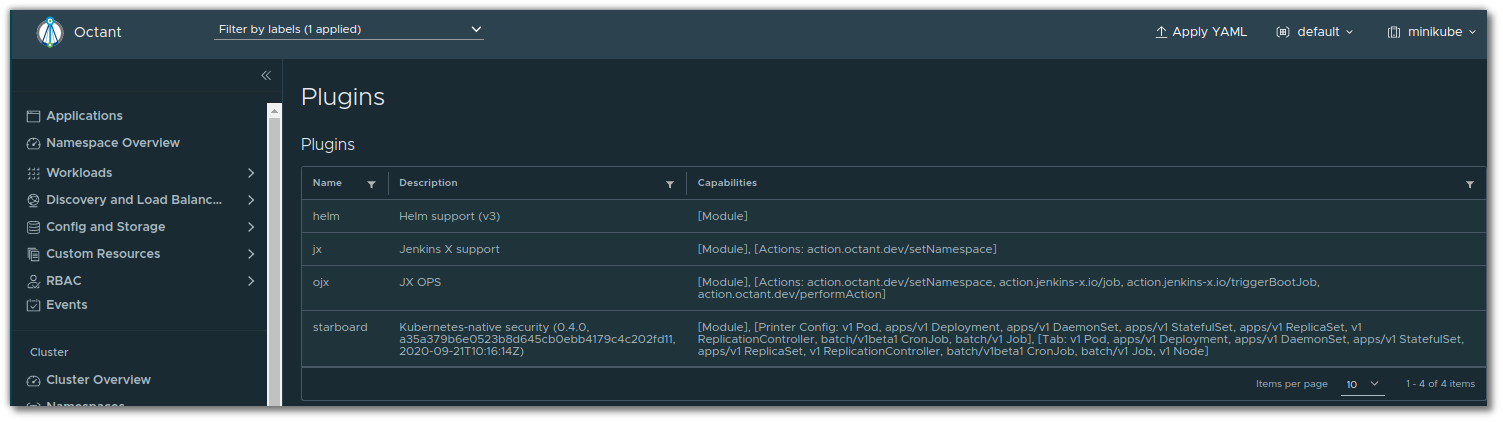Expand Config and Storage chevron
1503x422 pixels.
251,227
